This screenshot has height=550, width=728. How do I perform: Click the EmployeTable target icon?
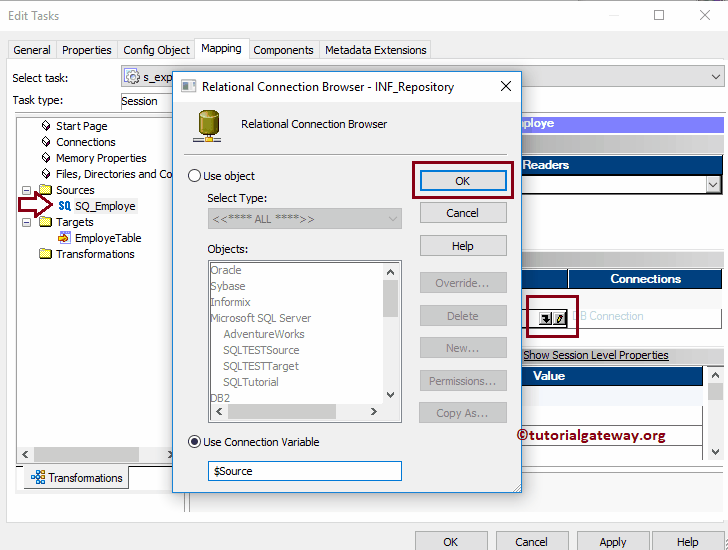click(64, 238)
